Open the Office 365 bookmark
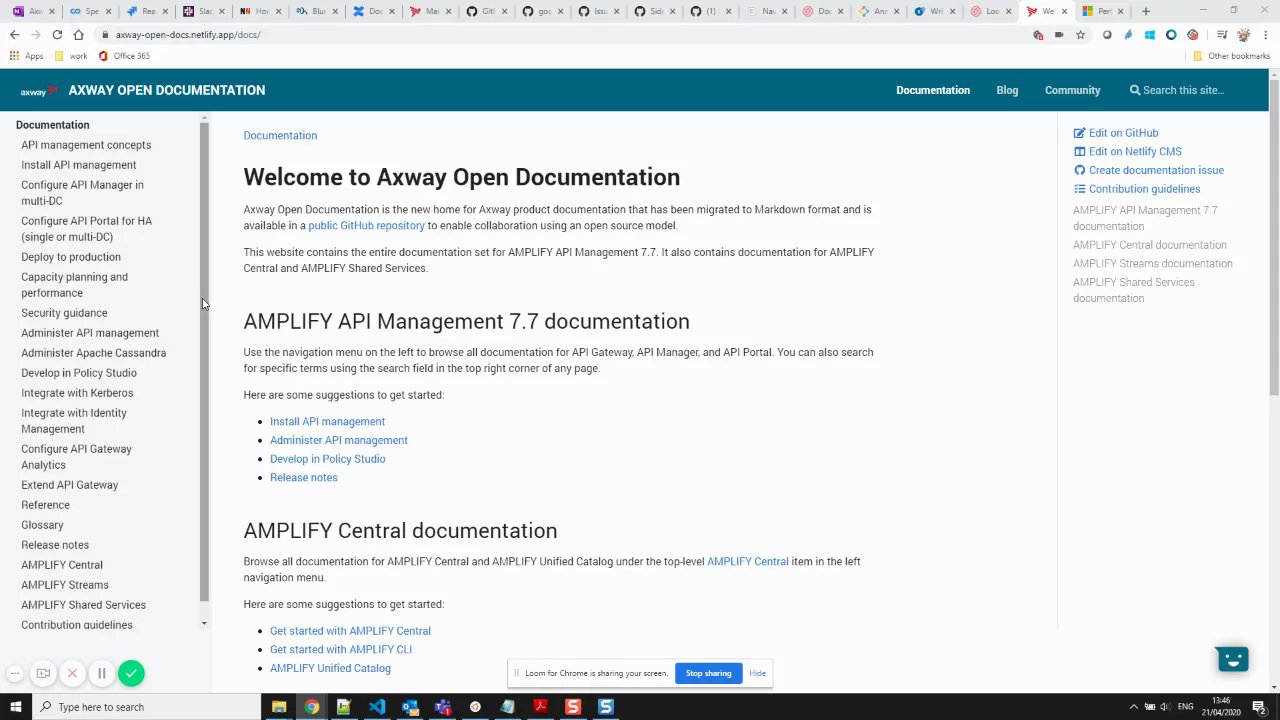 point(124,56)
